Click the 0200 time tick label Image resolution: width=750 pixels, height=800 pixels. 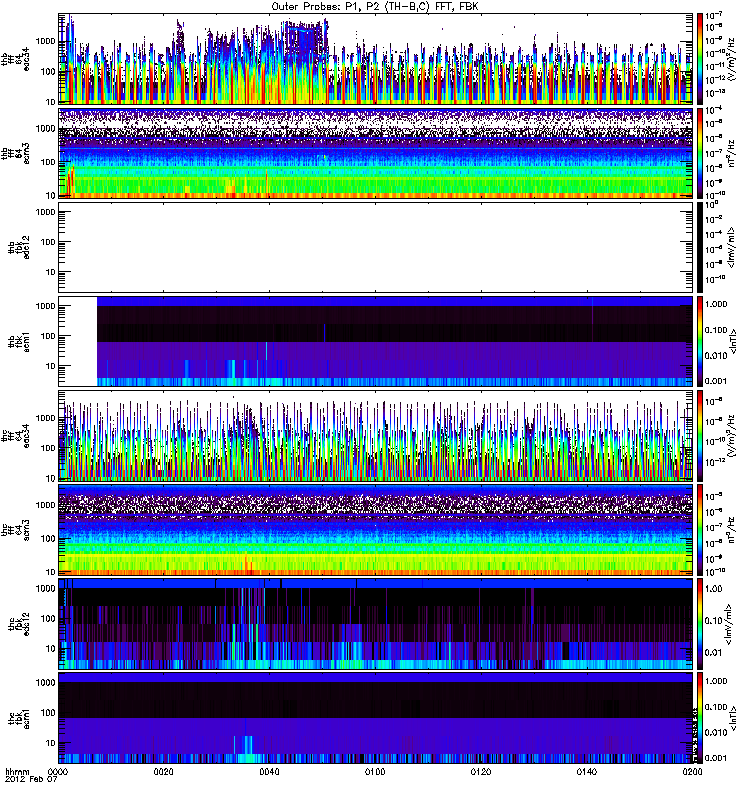click(692, 771)
